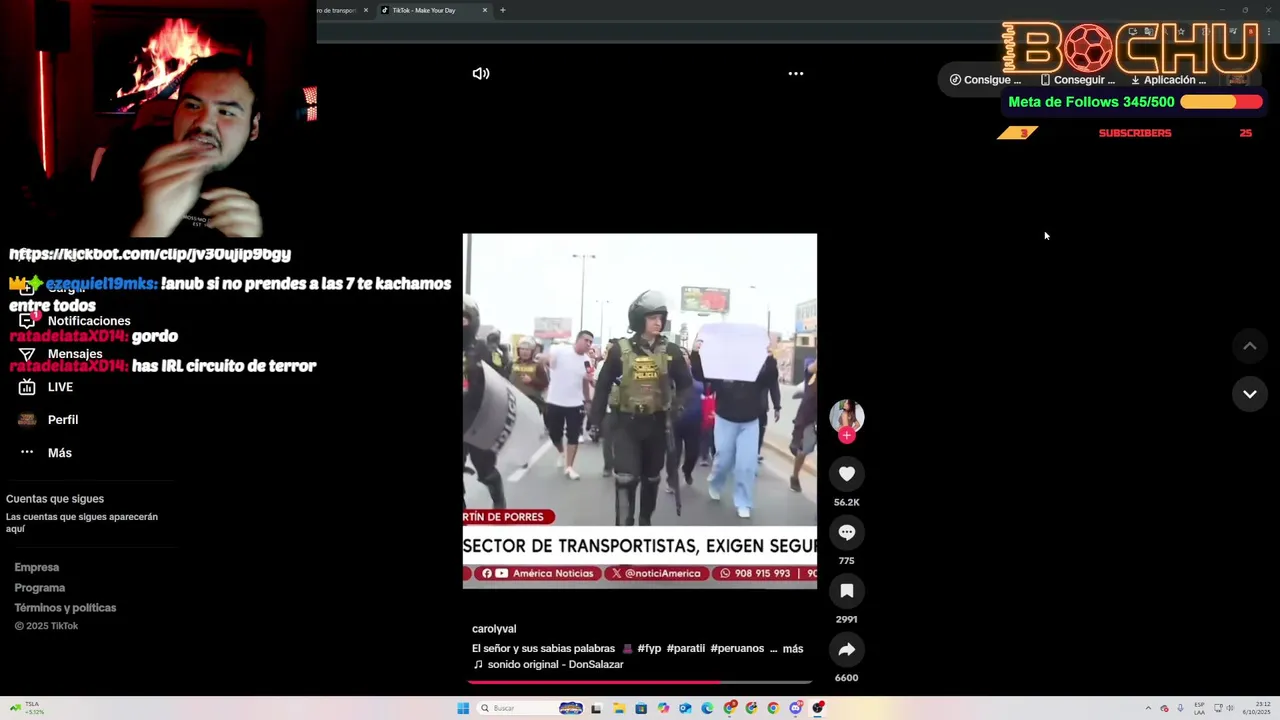Viewport: 1280px width, 720px height.
Task: Open comments via the speech bubble icon
Action: (x=847, y=532)
